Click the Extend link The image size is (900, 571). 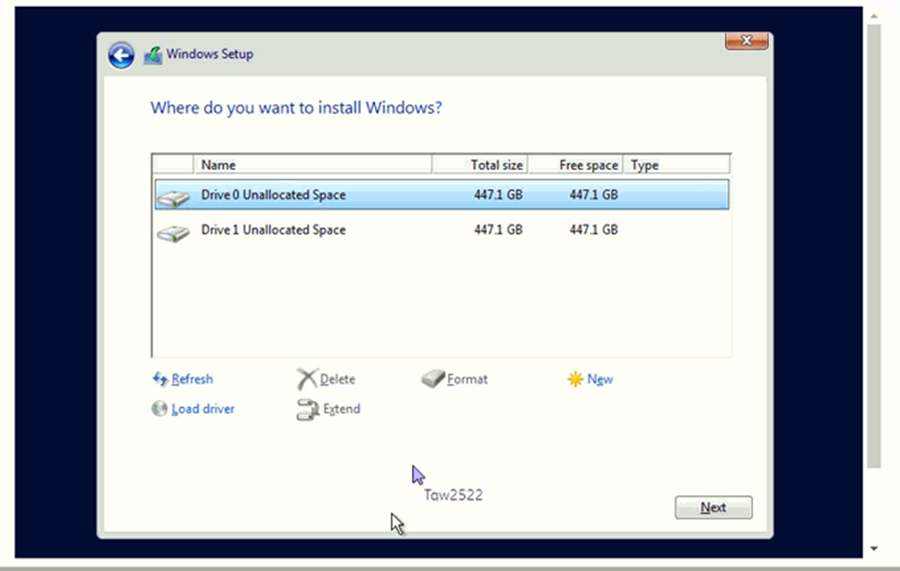coord(342,409)
